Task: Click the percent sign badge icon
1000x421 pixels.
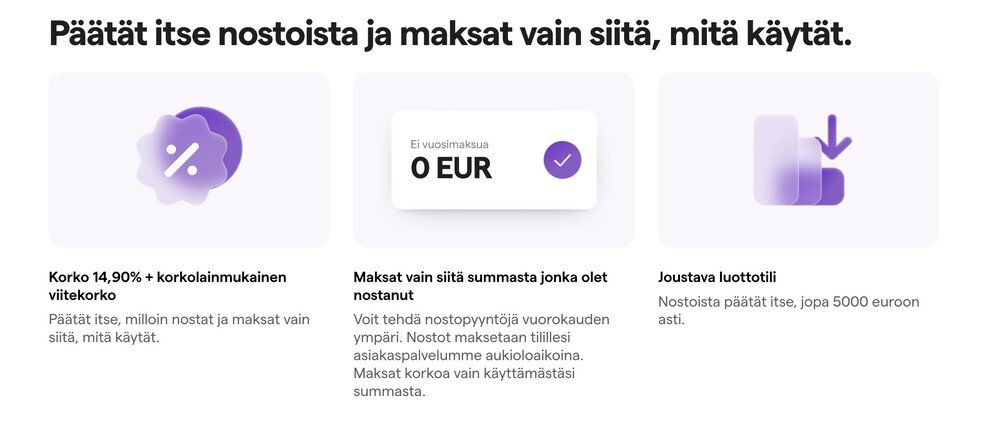Action: pyautogui.click(x=181, y=159)
